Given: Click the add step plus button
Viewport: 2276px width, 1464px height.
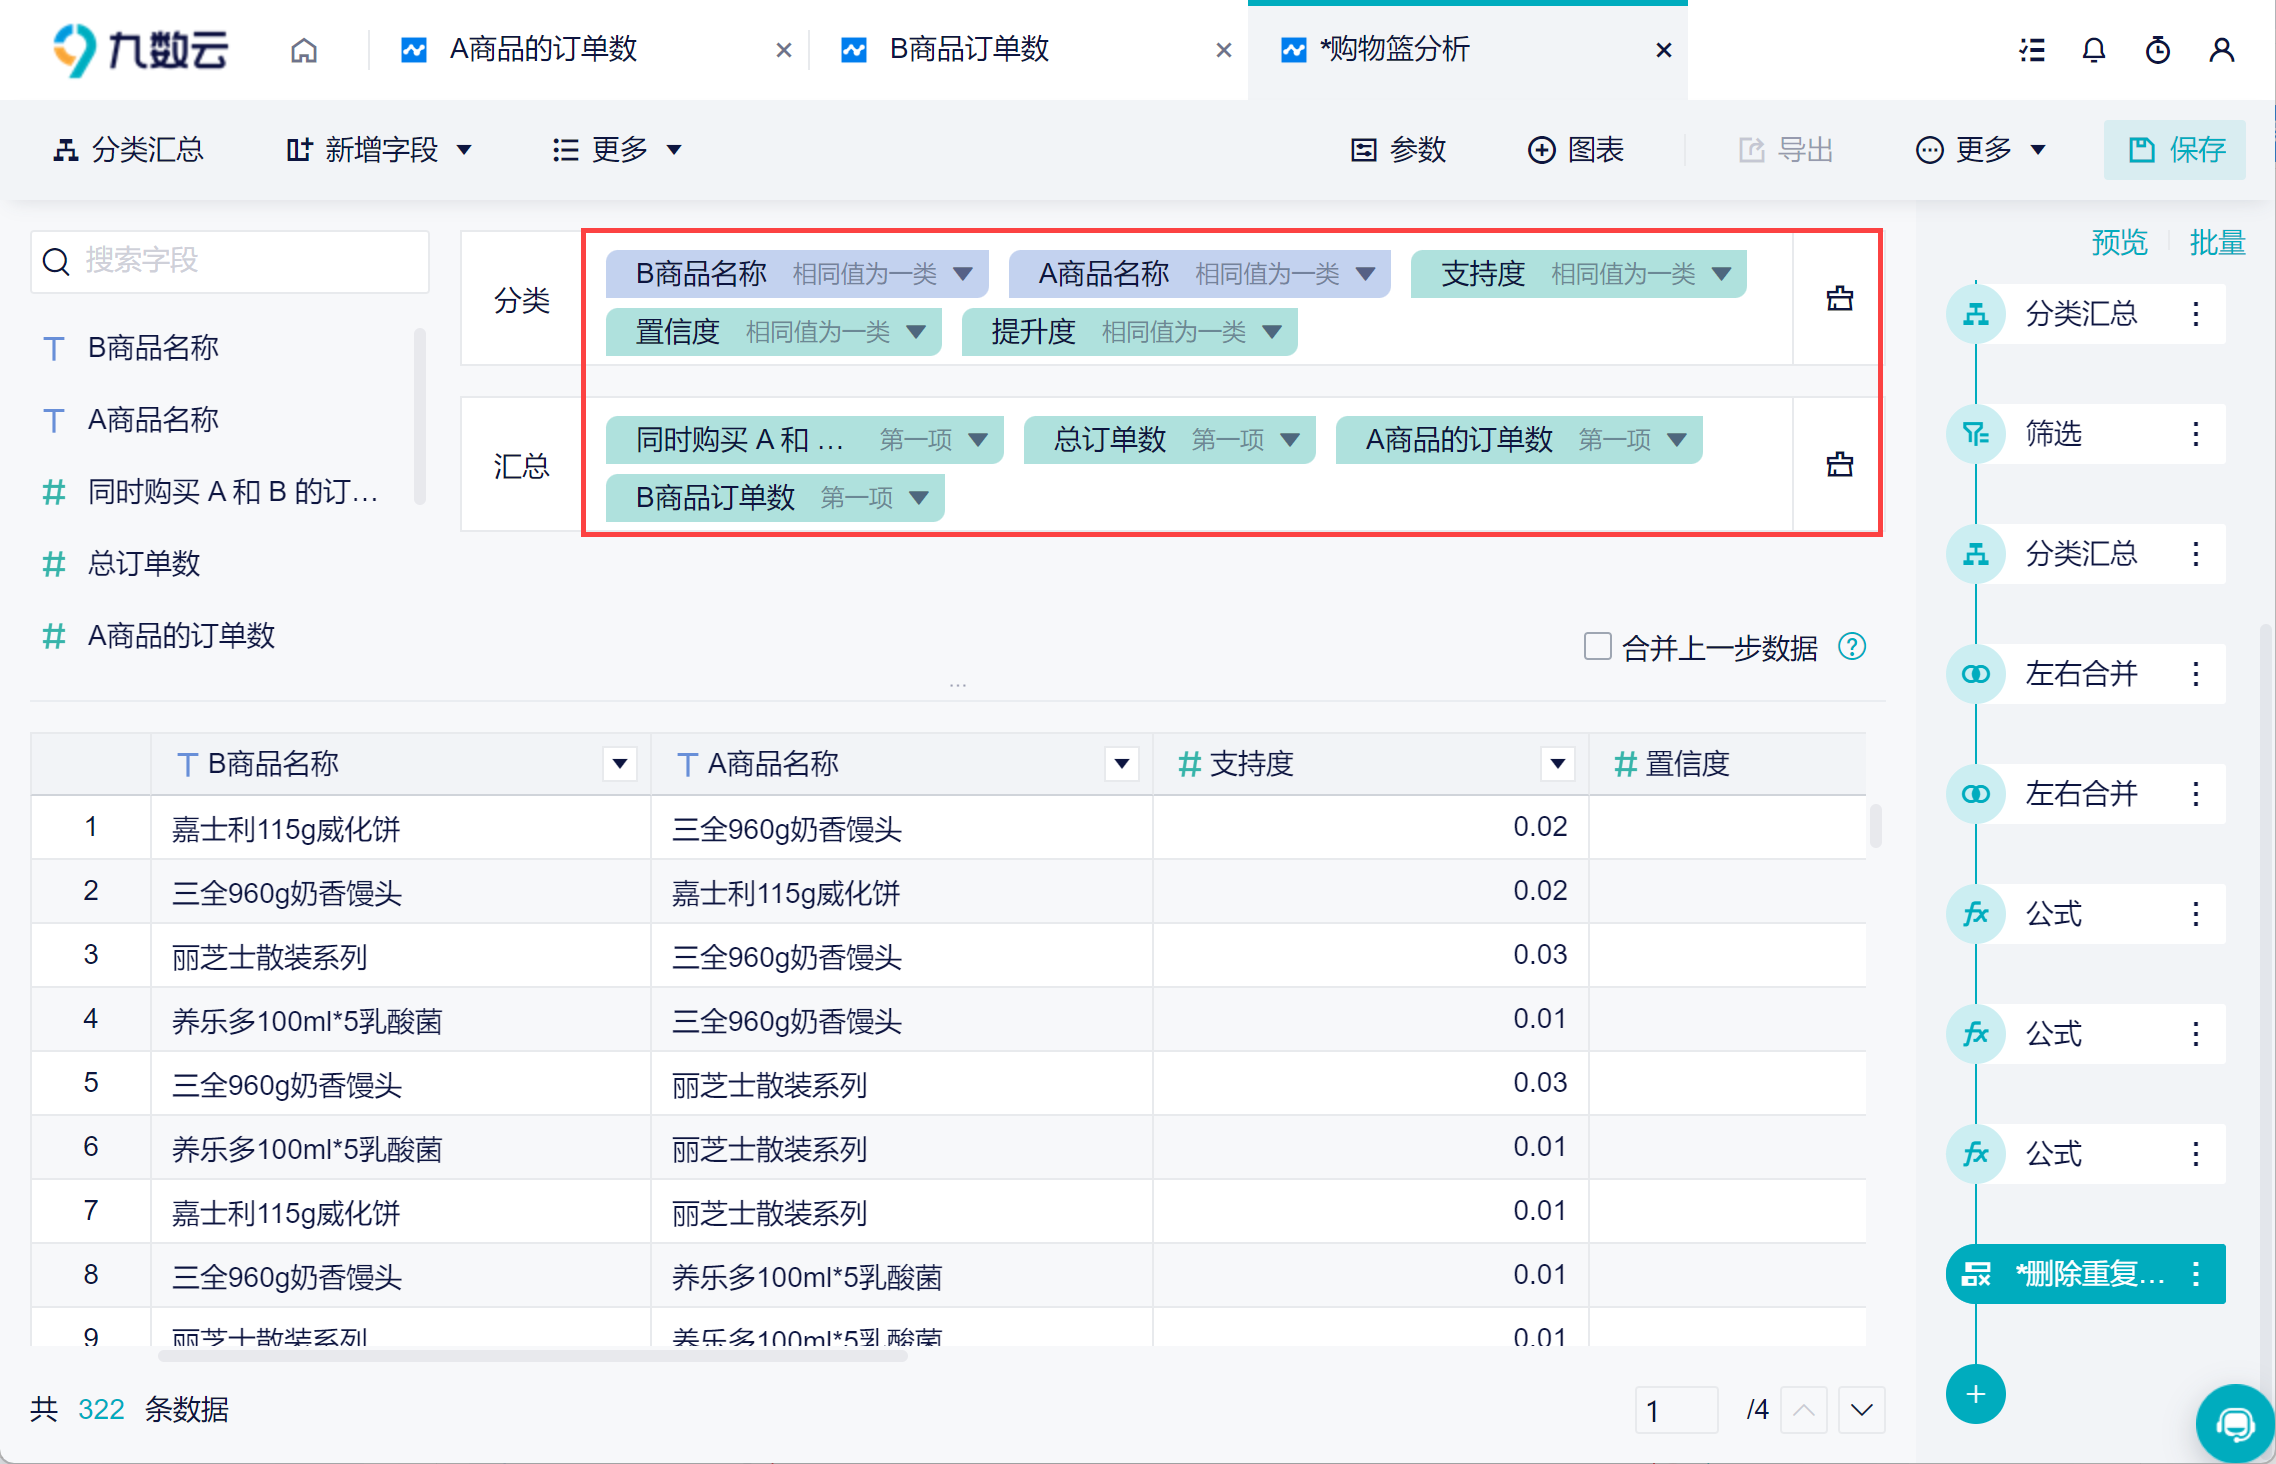Looking at the screenshot, I should pos(1975,1394).
